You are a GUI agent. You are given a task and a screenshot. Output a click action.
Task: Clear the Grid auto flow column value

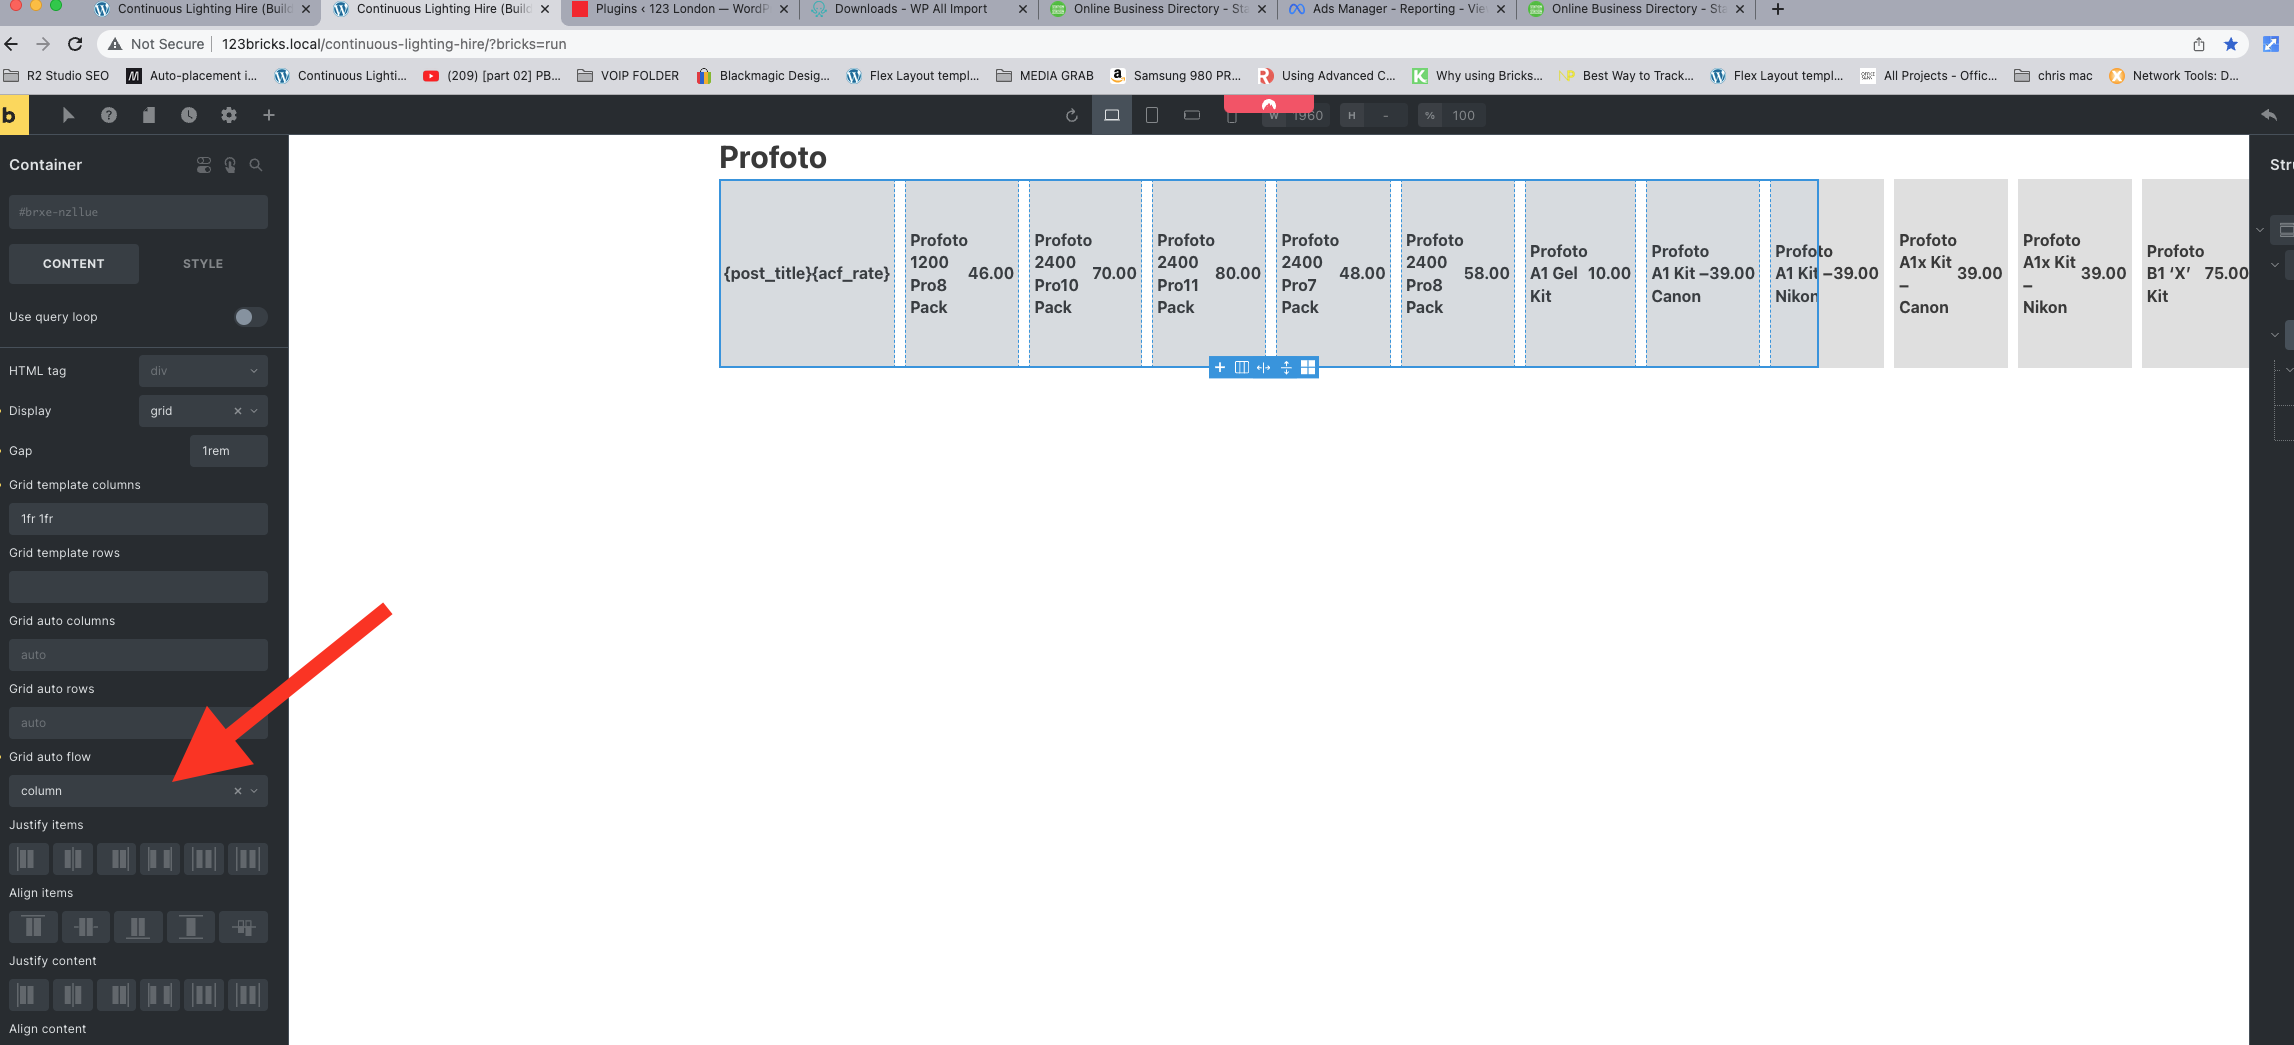238,791
